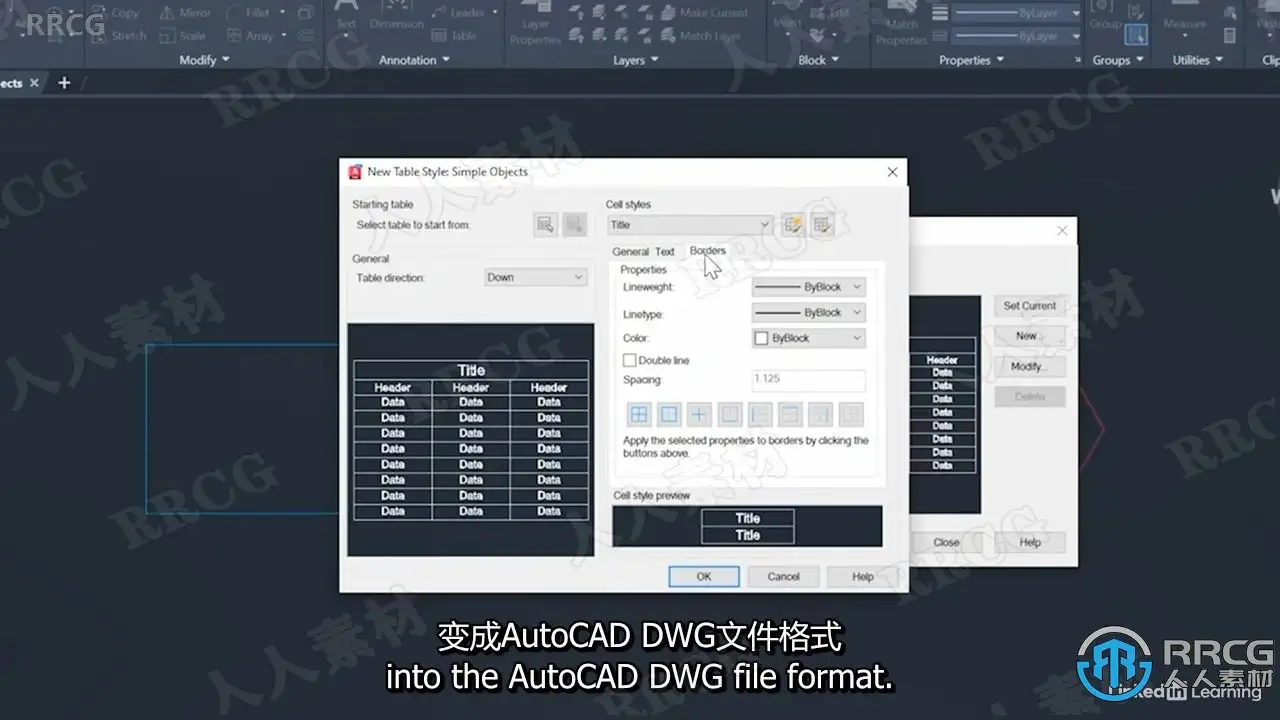Open the Linetype ByBlock dropdown
Screen dimensions: 1280x720
808,313
